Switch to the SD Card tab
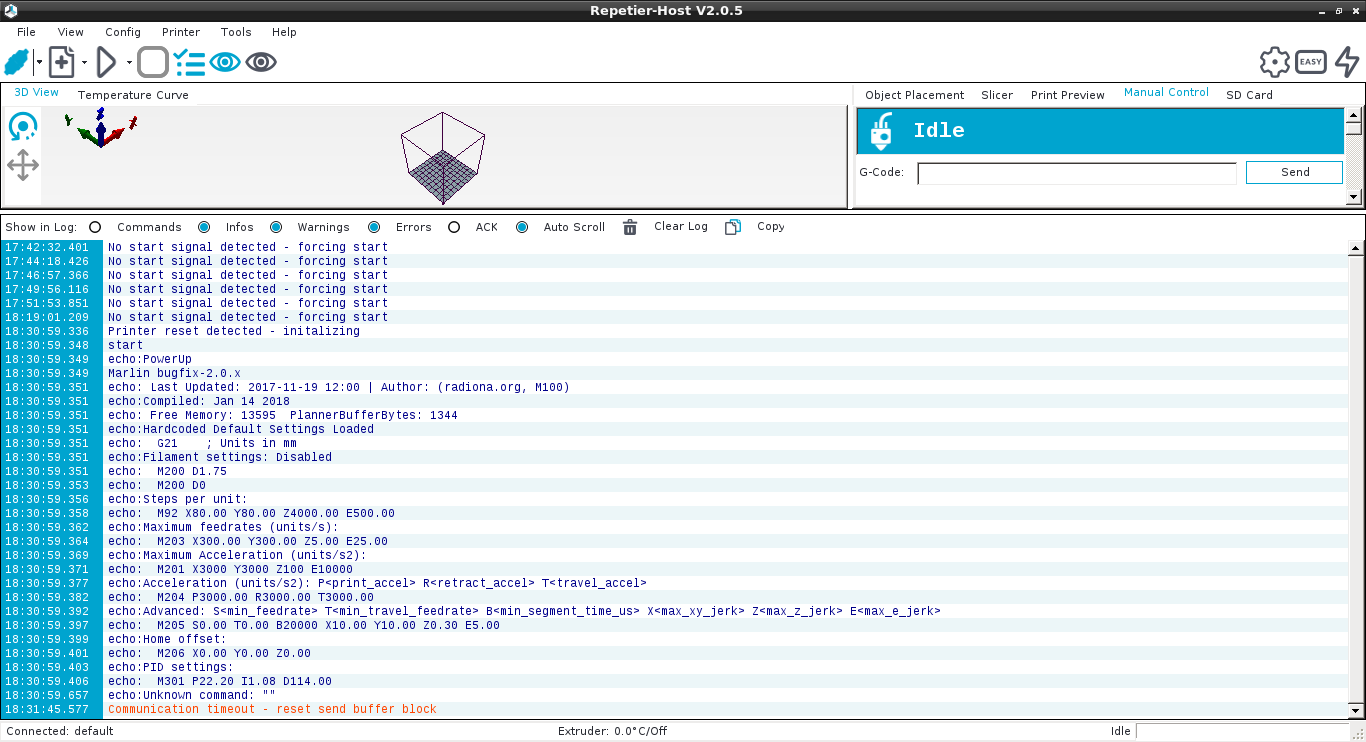Image resolution: width=1366 pixels, height=742 pixels. coord(1250,95)
